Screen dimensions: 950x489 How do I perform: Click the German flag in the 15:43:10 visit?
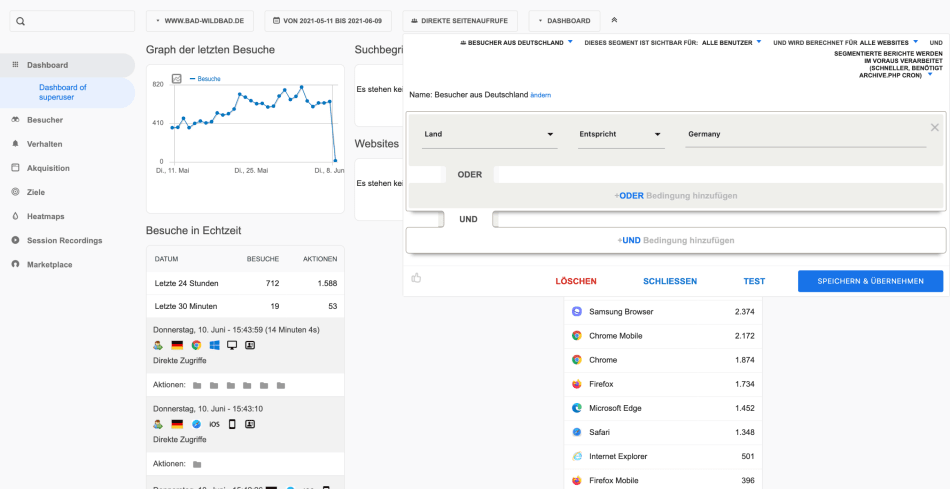pyautogui.click(x=177, y=424)
